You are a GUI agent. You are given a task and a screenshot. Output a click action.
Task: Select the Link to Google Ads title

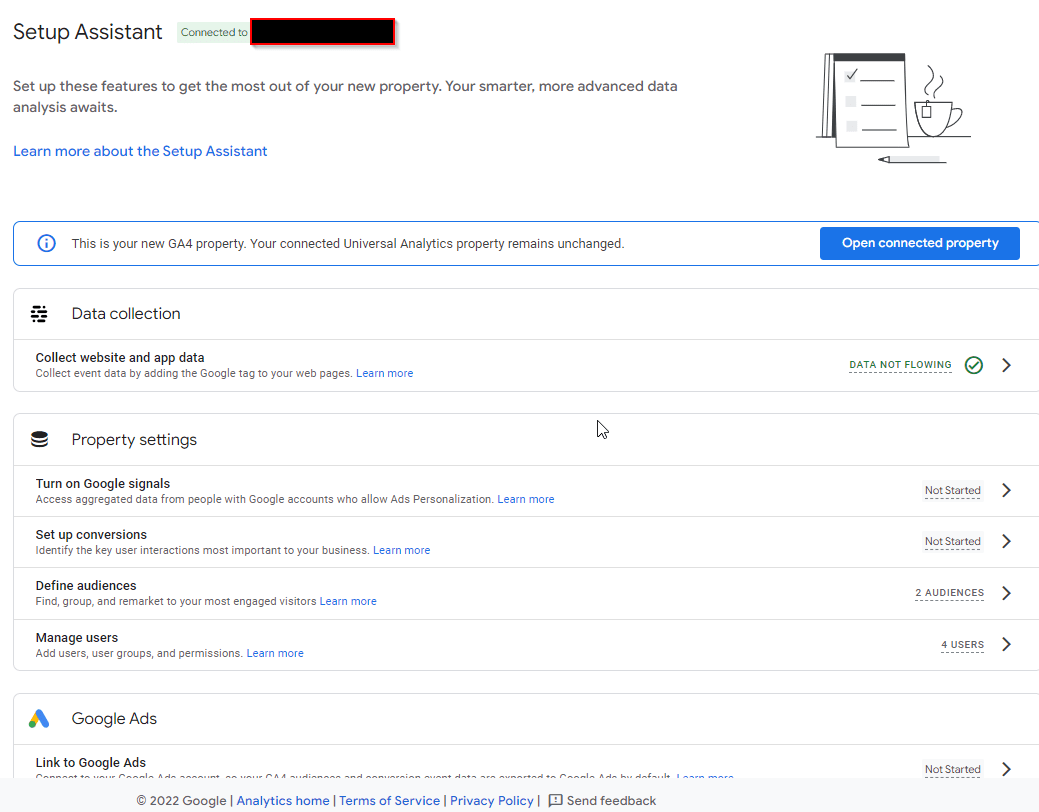91,763
